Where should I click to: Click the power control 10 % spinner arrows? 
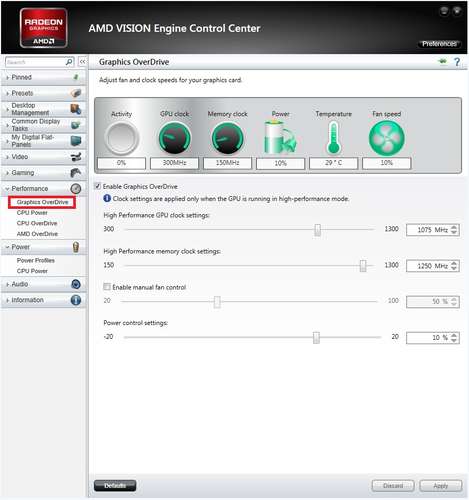[454, 338]
